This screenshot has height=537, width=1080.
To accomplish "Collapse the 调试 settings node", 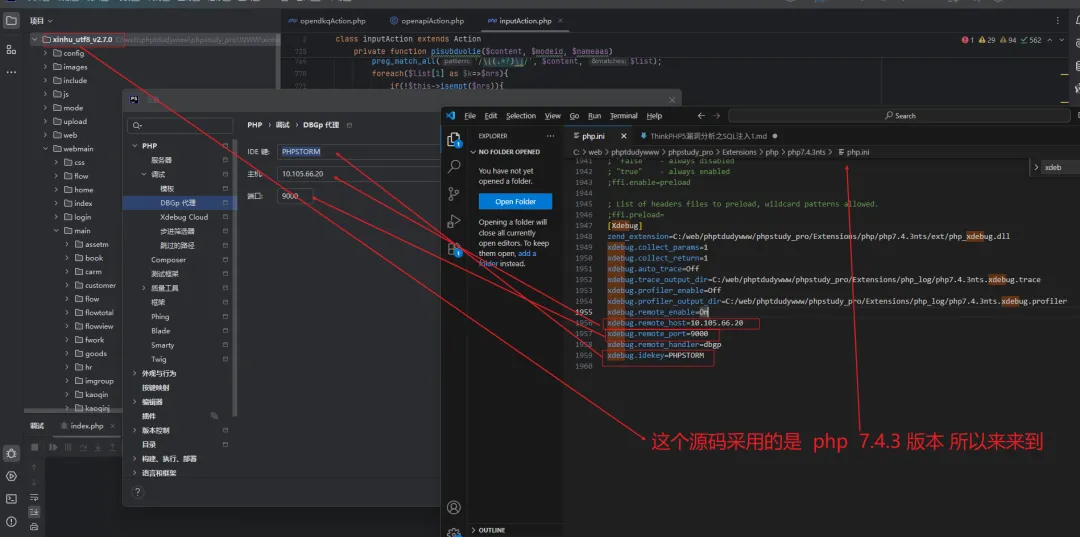I will pos(144,174).
